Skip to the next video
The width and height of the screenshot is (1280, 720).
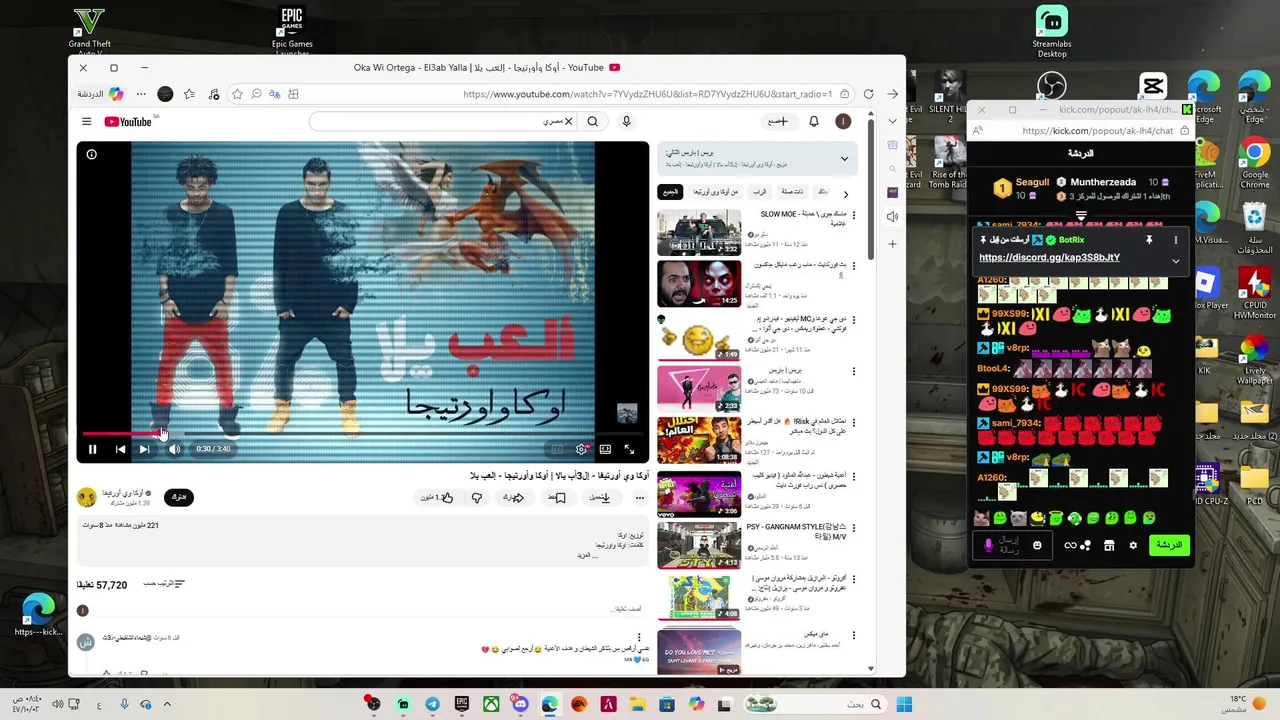[x=144, y=449]
